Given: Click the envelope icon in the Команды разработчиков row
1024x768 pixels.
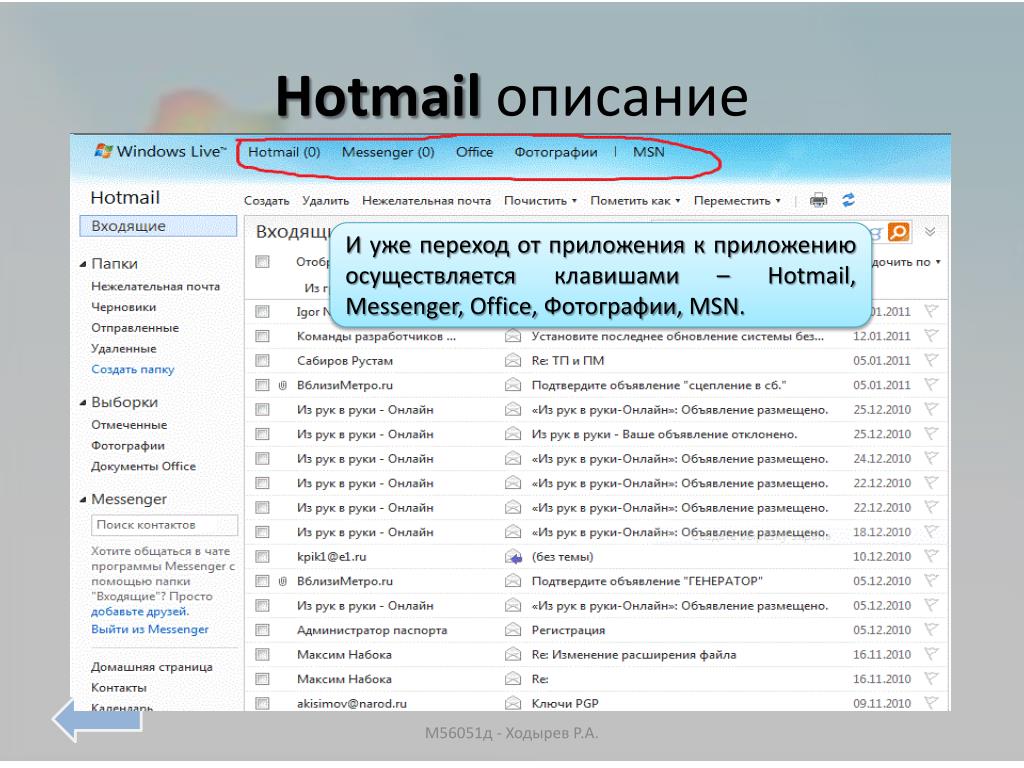Looking at the screenshot, I should click(x=513, y=336).
